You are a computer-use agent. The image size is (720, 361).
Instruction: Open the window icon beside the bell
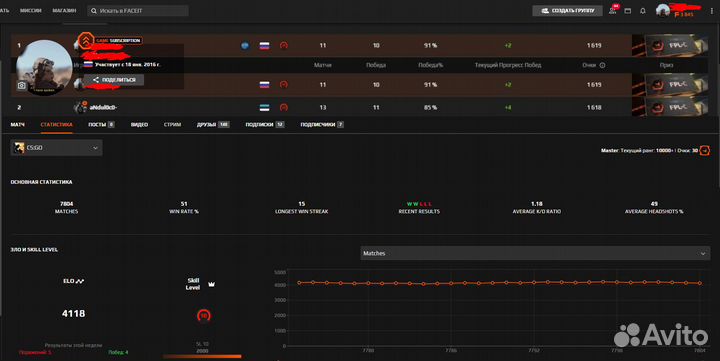click(628, 11)
